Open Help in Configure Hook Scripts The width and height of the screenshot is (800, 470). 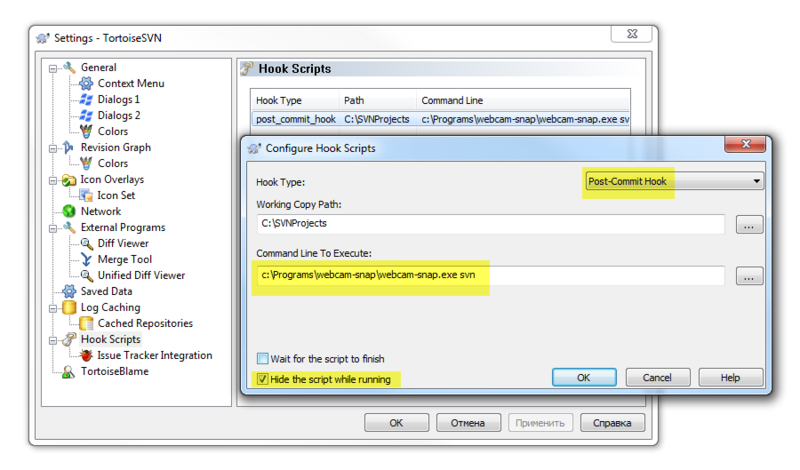pyautogui.click(x=730, y=378)
